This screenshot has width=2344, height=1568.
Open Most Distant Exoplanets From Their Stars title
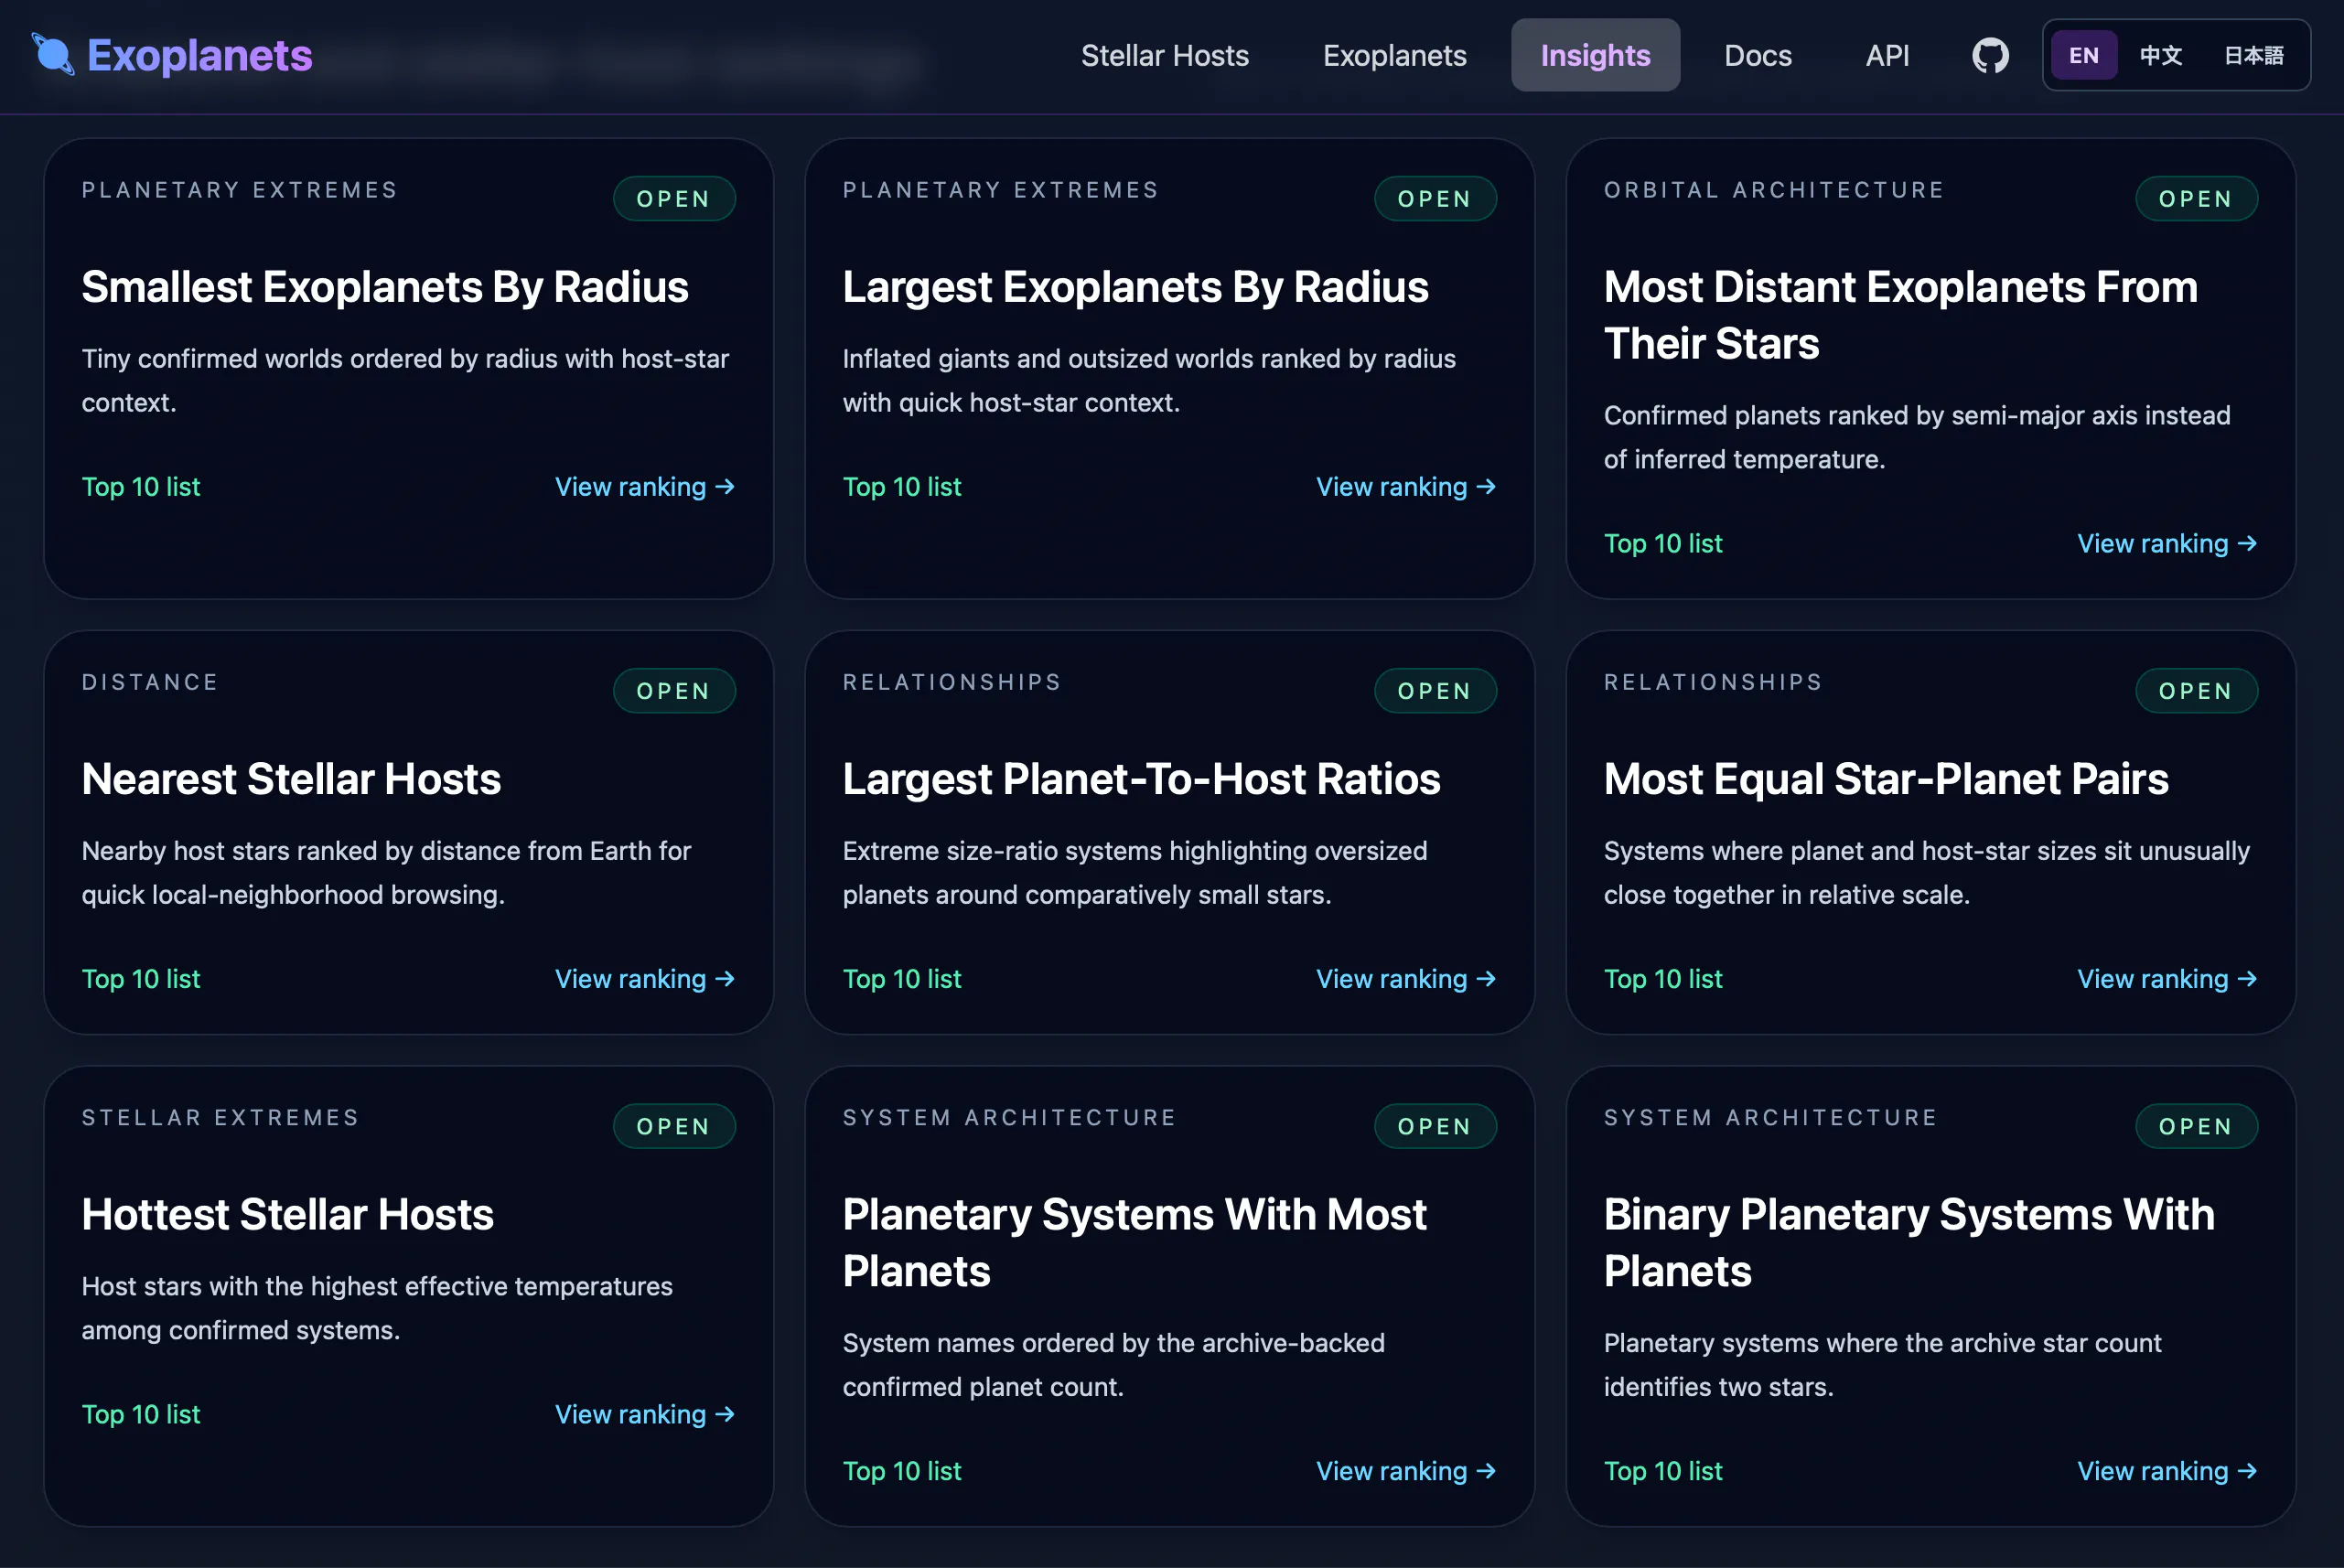[1900, 315]
